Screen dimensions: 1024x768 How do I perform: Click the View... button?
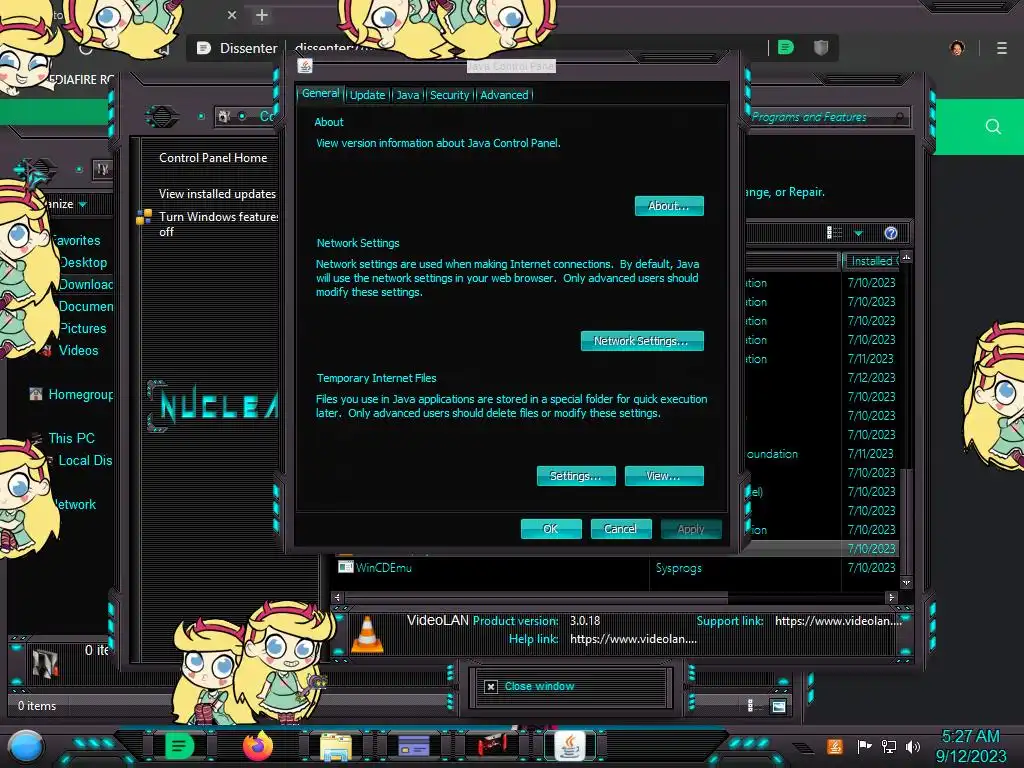664,476
